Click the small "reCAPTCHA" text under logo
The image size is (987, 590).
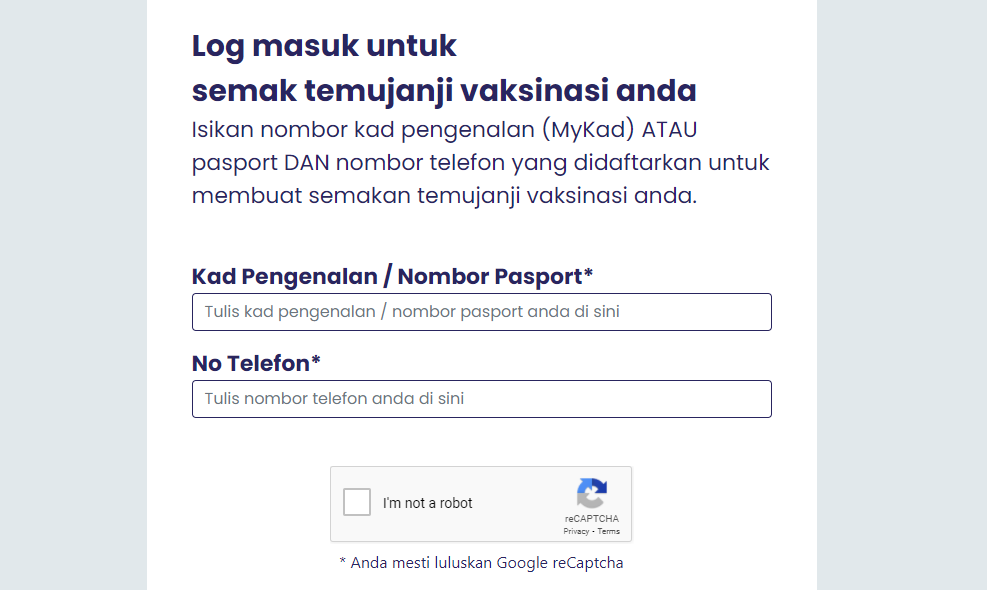coord(591,519)
